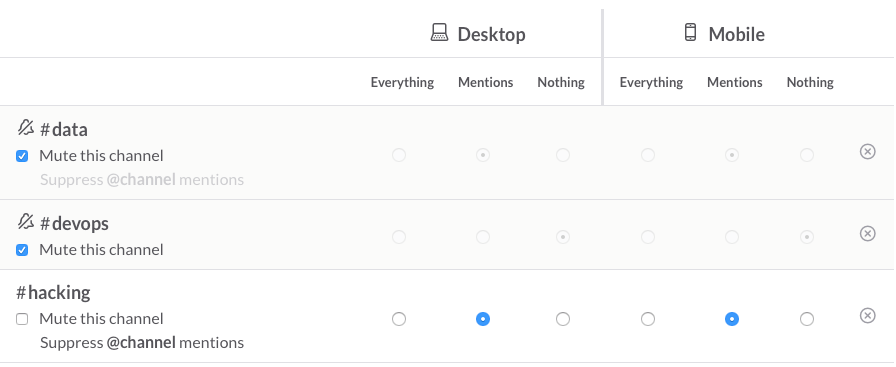Click the Mobile Everything column header

coord(651,82)
